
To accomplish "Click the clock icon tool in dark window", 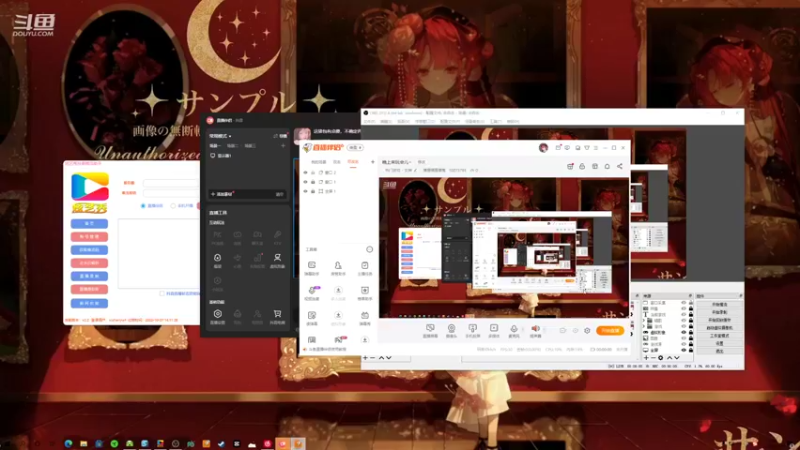I will click(x=217, y=281).
